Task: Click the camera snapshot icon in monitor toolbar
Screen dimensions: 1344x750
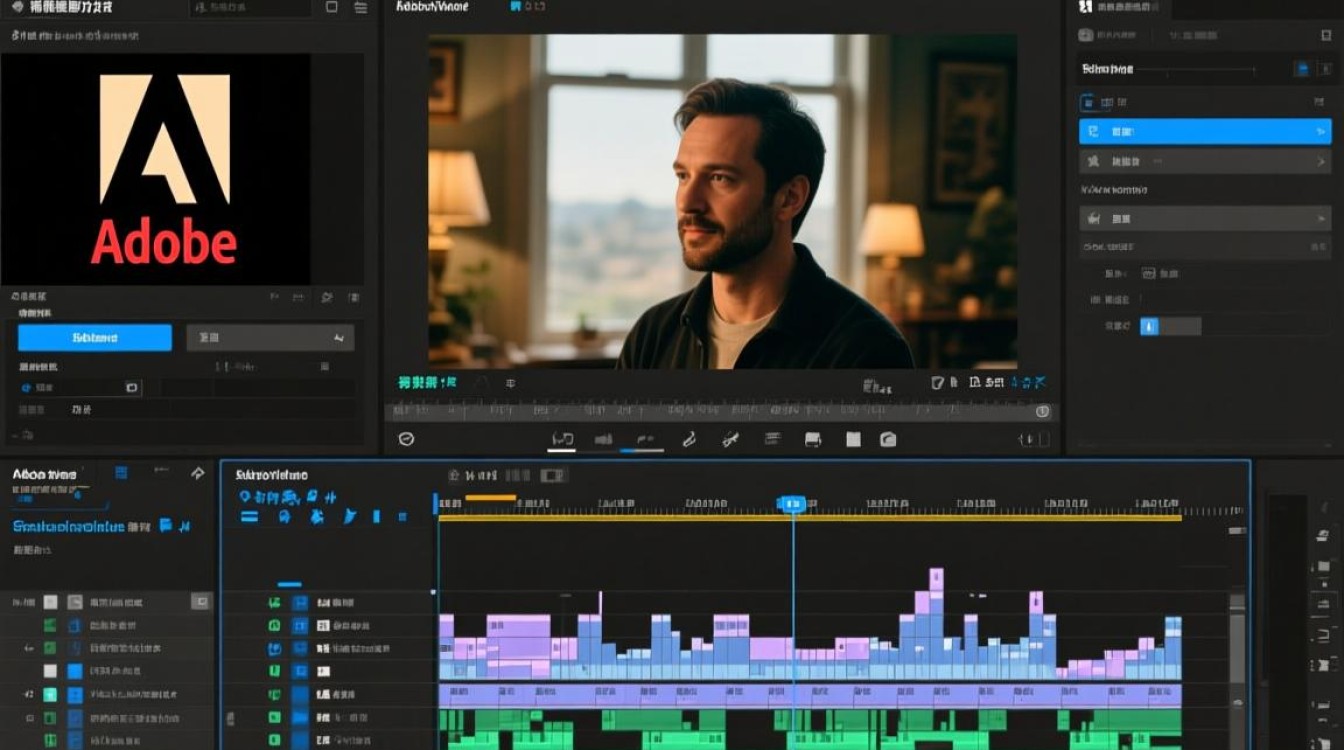Action: click(888, 439)
